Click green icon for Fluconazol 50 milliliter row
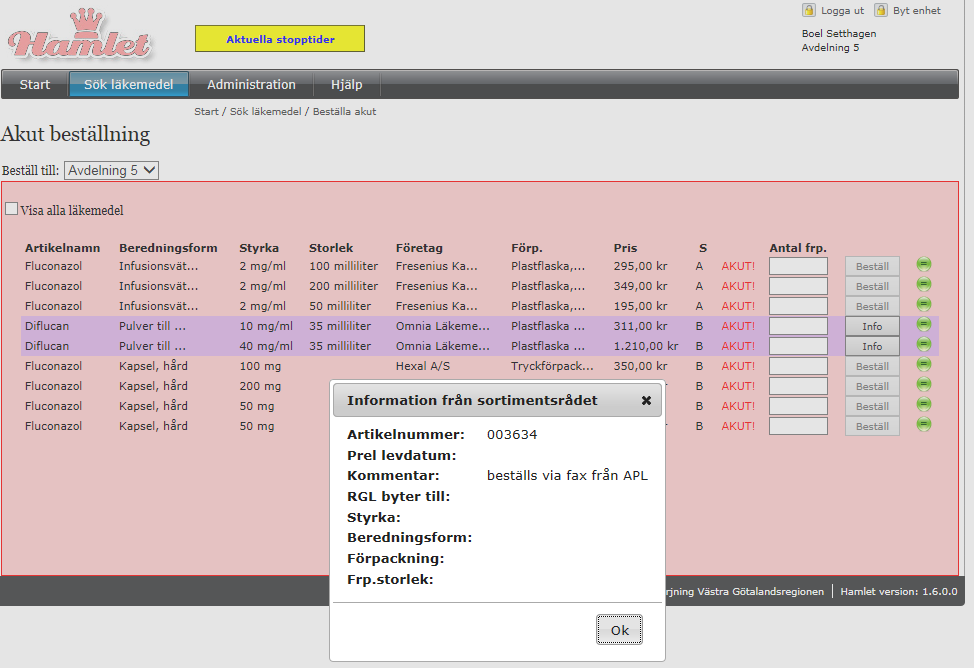 click(x=924, y=304)
